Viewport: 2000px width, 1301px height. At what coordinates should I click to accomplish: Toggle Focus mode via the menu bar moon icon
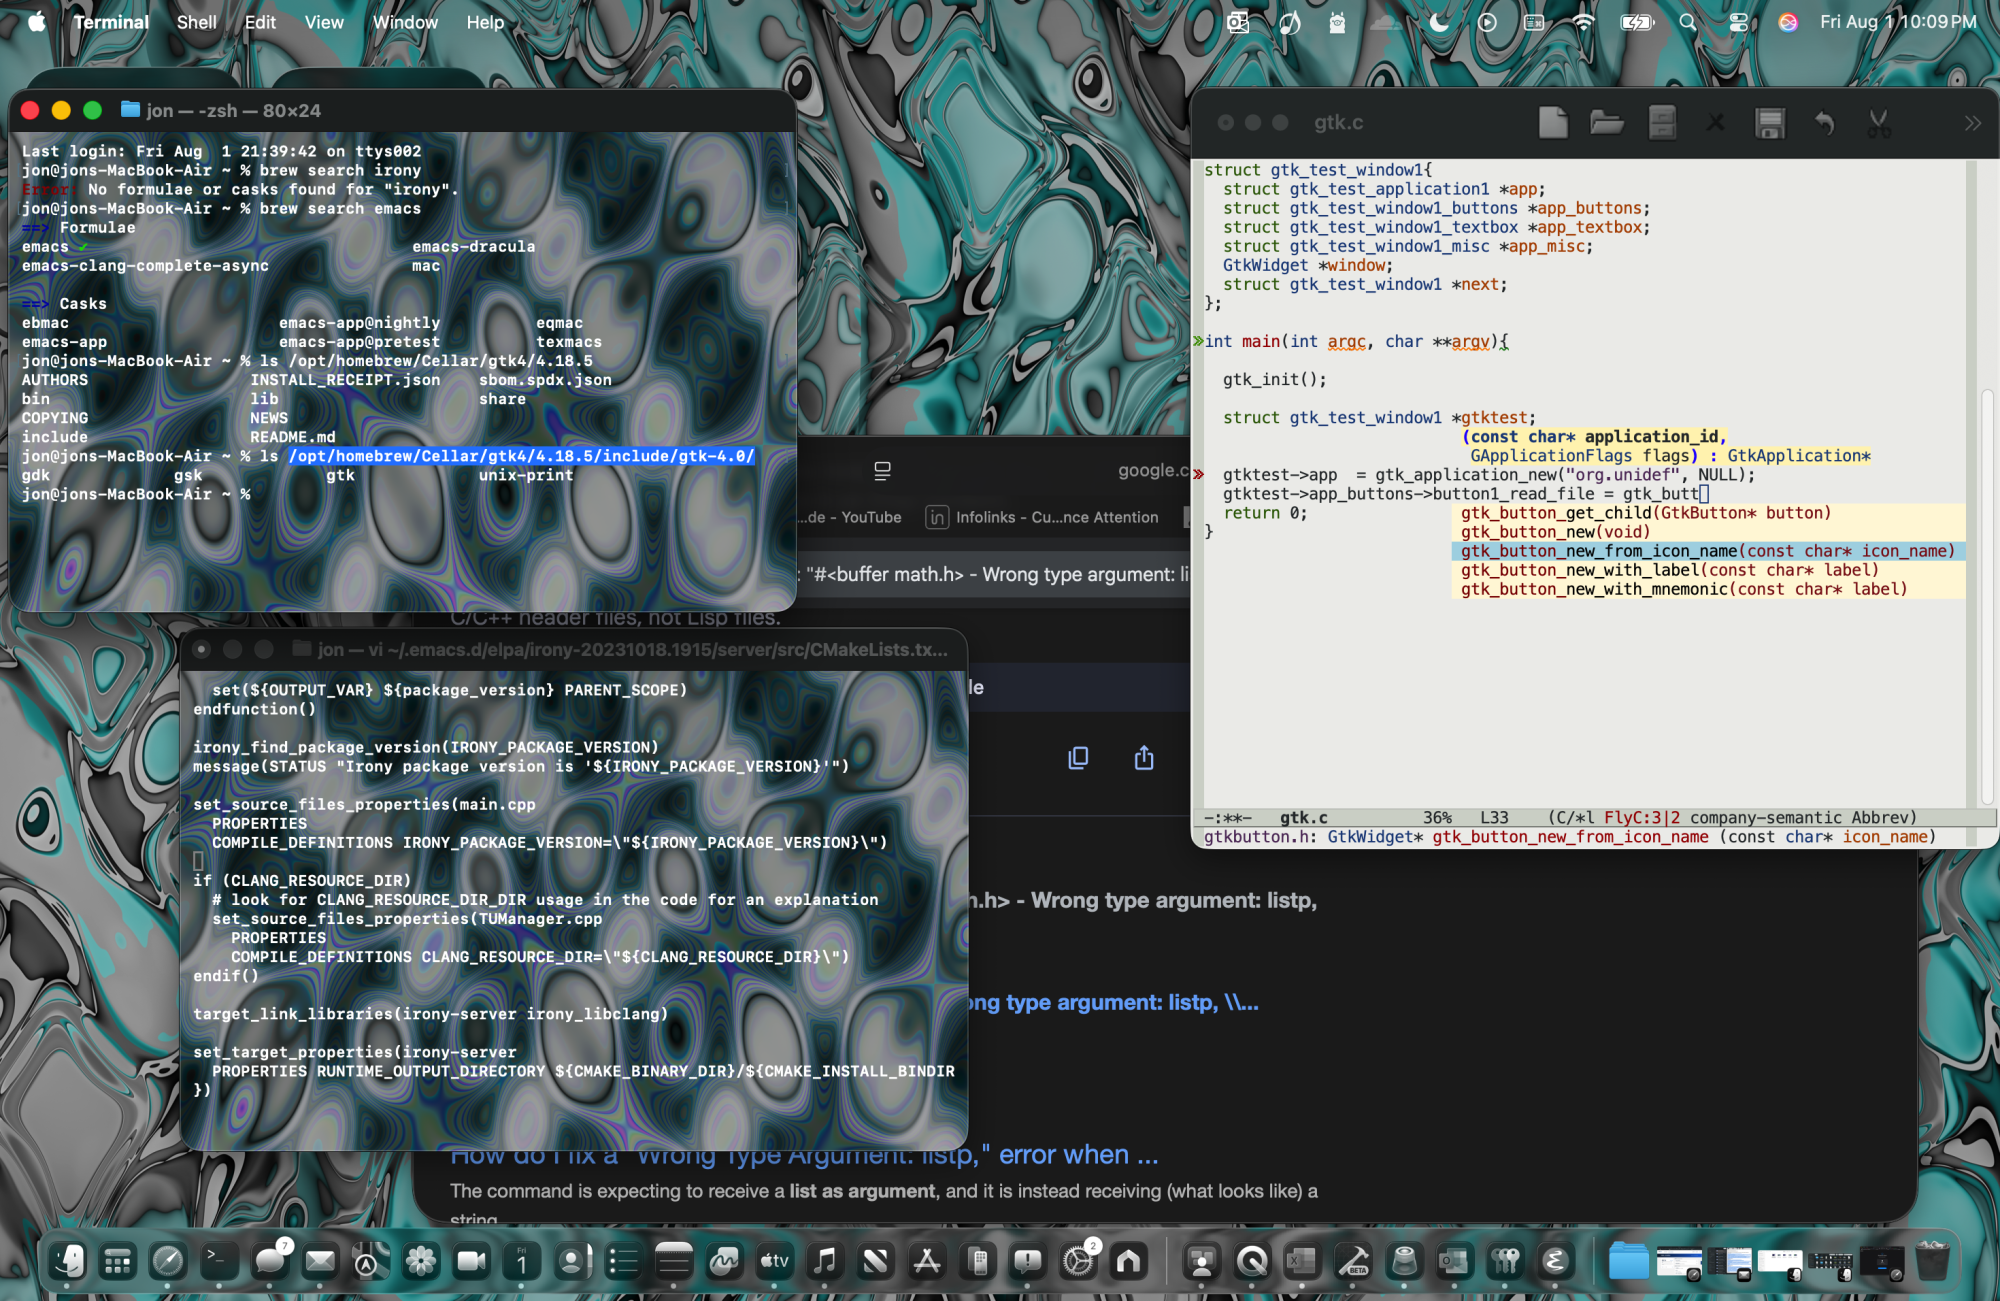1439,22
